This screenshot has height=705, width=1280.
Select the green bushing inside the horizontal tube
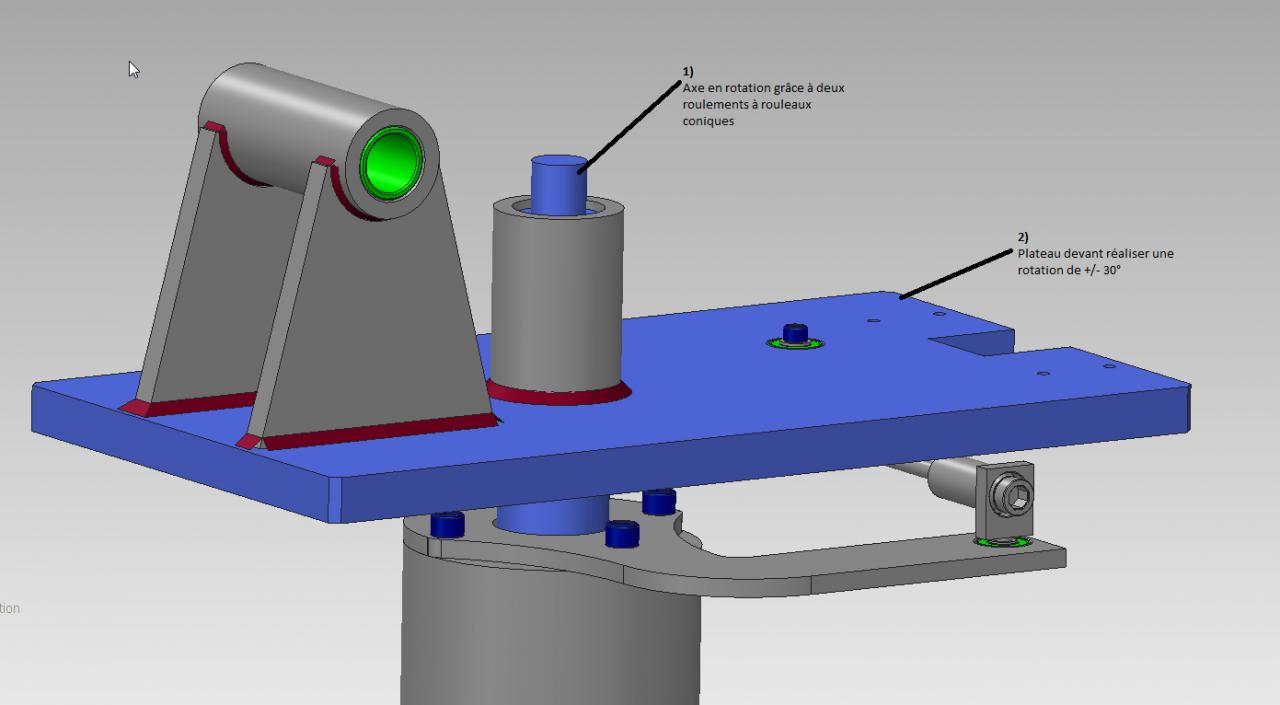(x=393, y=160)
